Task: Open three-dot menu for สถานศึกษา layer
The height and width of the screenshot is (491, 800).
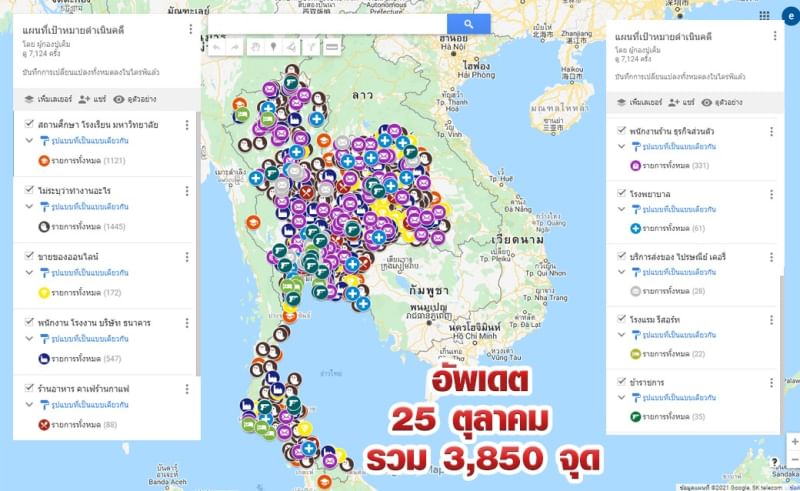Action: (x=187, y=125)
